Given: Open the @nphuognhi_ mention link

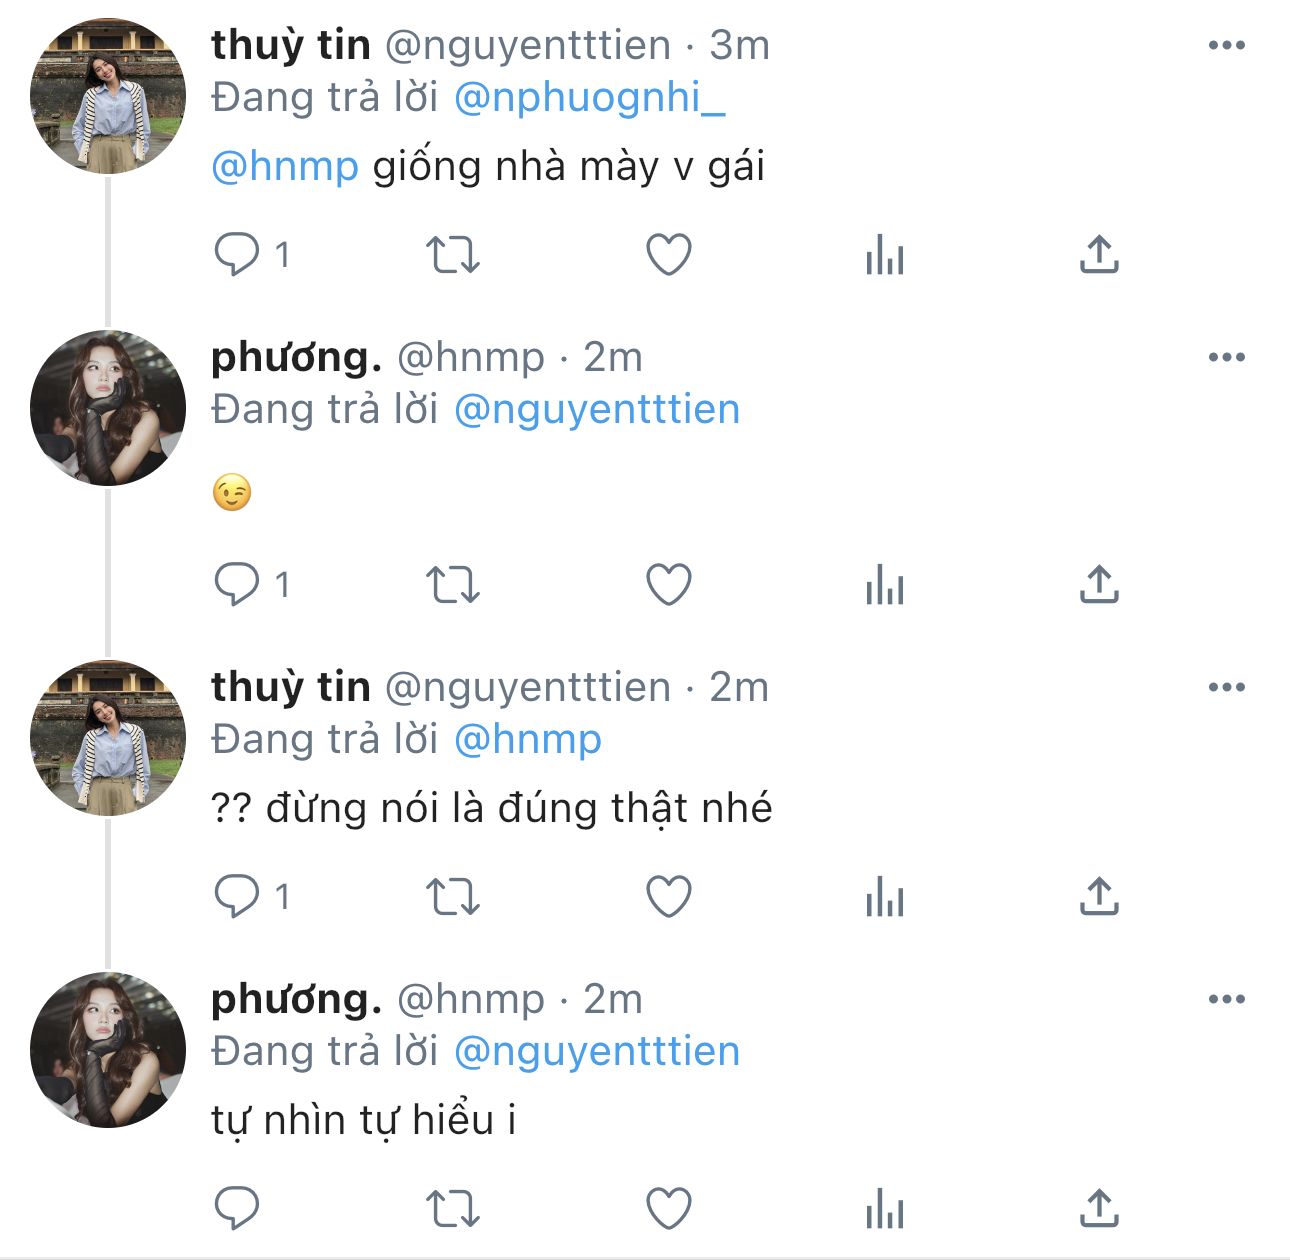Looking at the screenshot, I should coord(589,98).
